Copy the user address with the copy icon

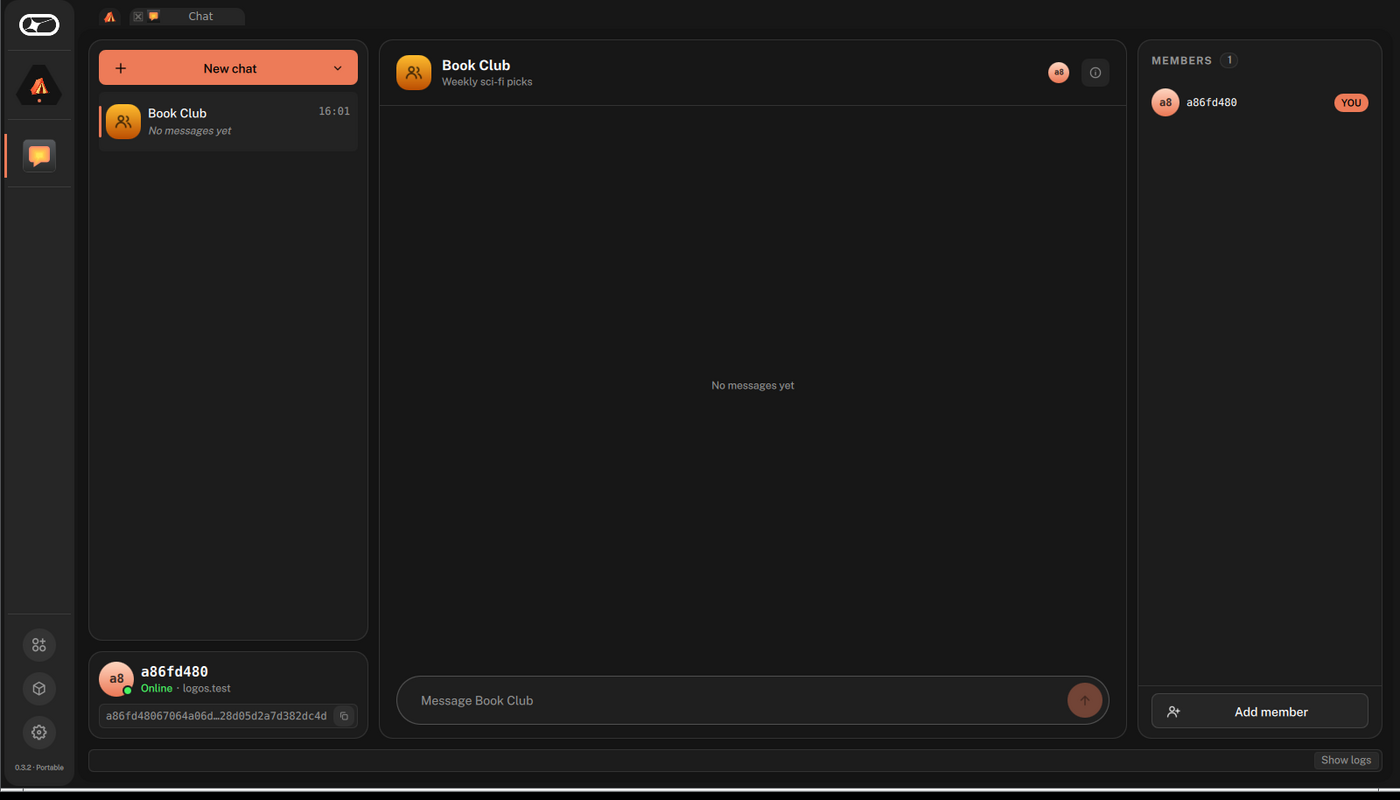pos(344,716)
